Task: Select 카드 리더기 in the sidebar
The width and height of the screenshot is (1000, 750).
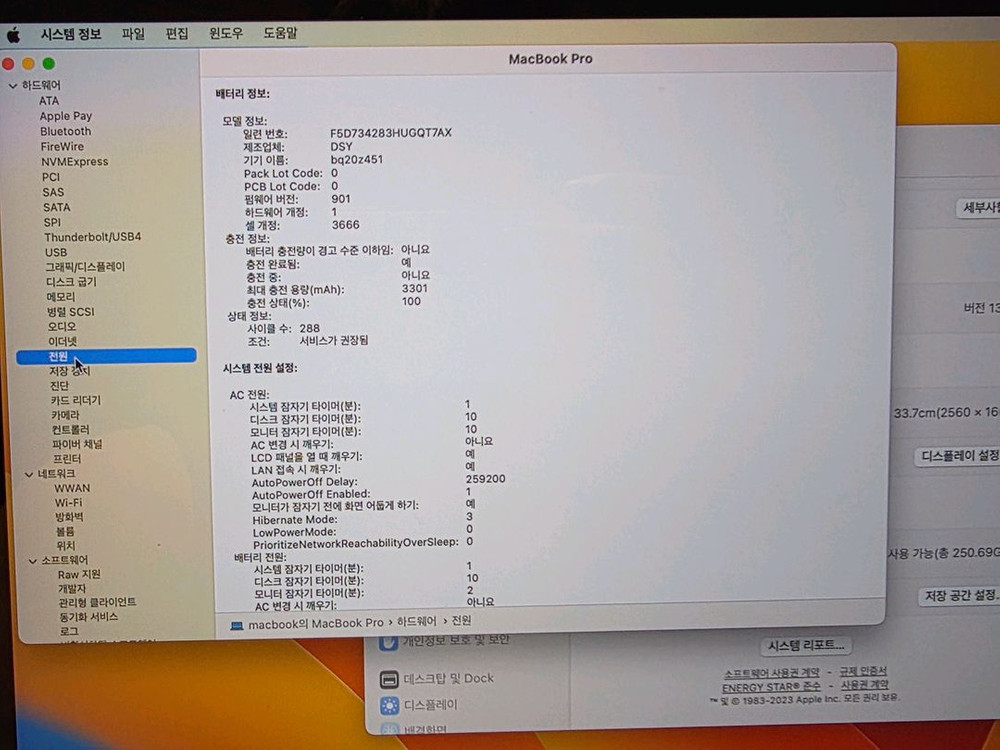Action: pyautogui.click(x=76, y=401)
